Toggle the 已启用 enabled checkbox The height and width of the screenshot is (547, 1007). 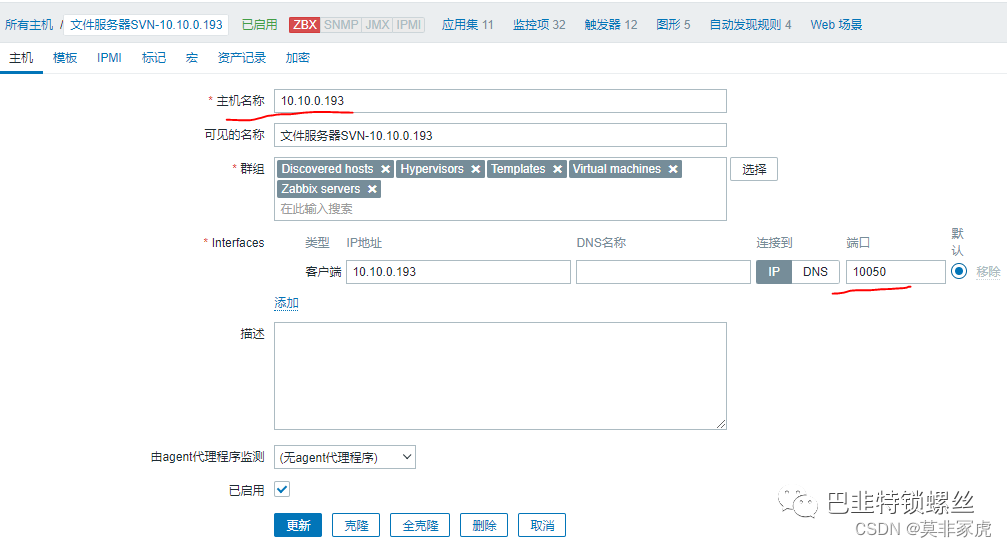[x=282, y=489]
